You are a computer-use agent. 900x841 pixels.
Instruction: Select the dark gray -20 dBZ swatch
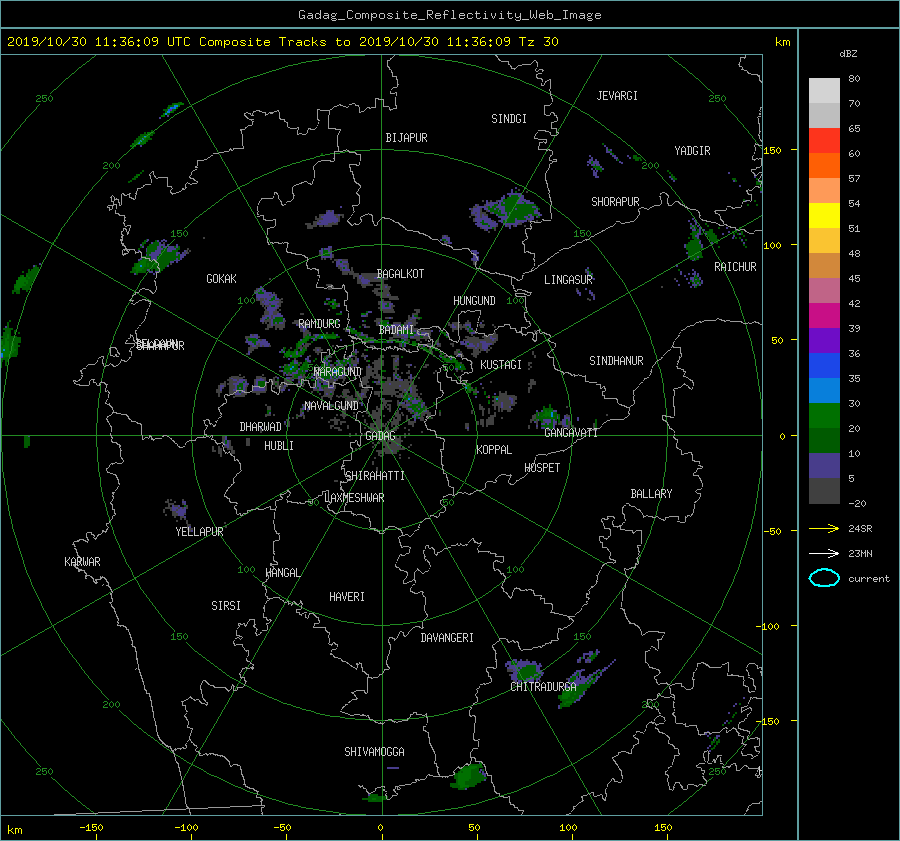point(824,490)
